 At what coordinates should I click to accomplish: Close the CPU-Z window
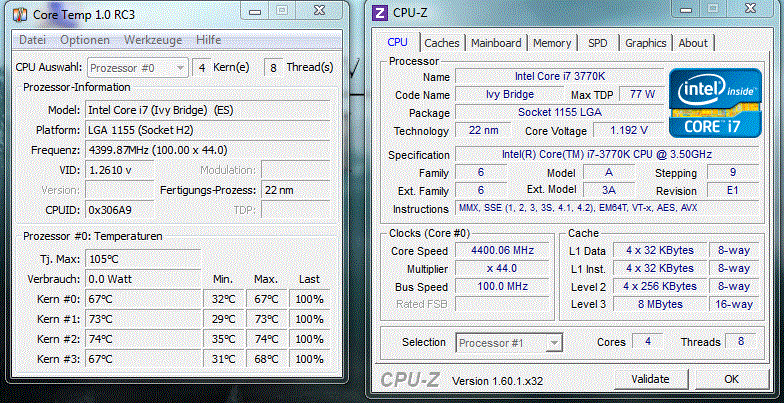[750, 9]
